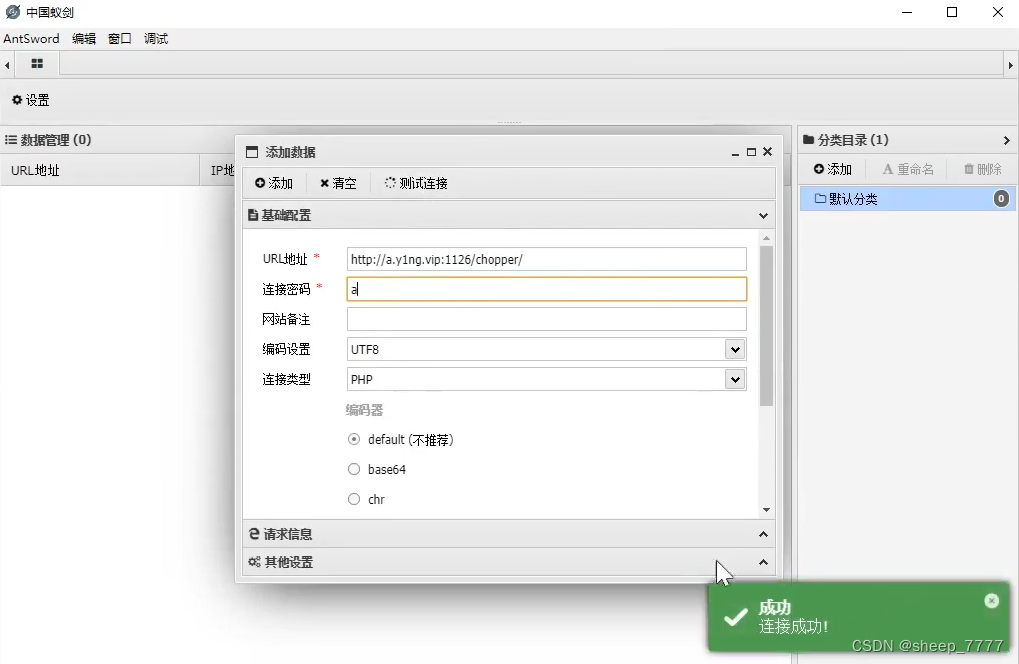The image size is (1019, 664).
Task: Close the 添加数据 dialog
Action: click(767, 151)
